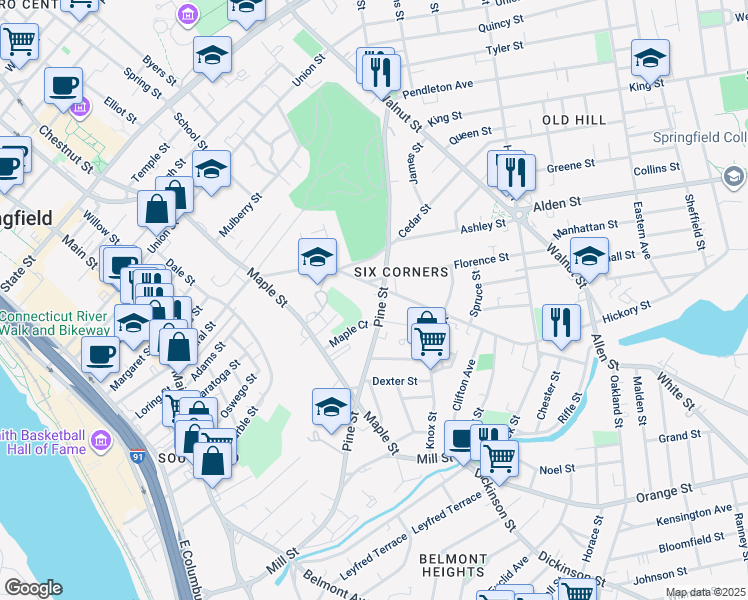Open the coffee cup marker near Margaret St
The height and width of the screenshot is (600, 748).
(99, 353)
